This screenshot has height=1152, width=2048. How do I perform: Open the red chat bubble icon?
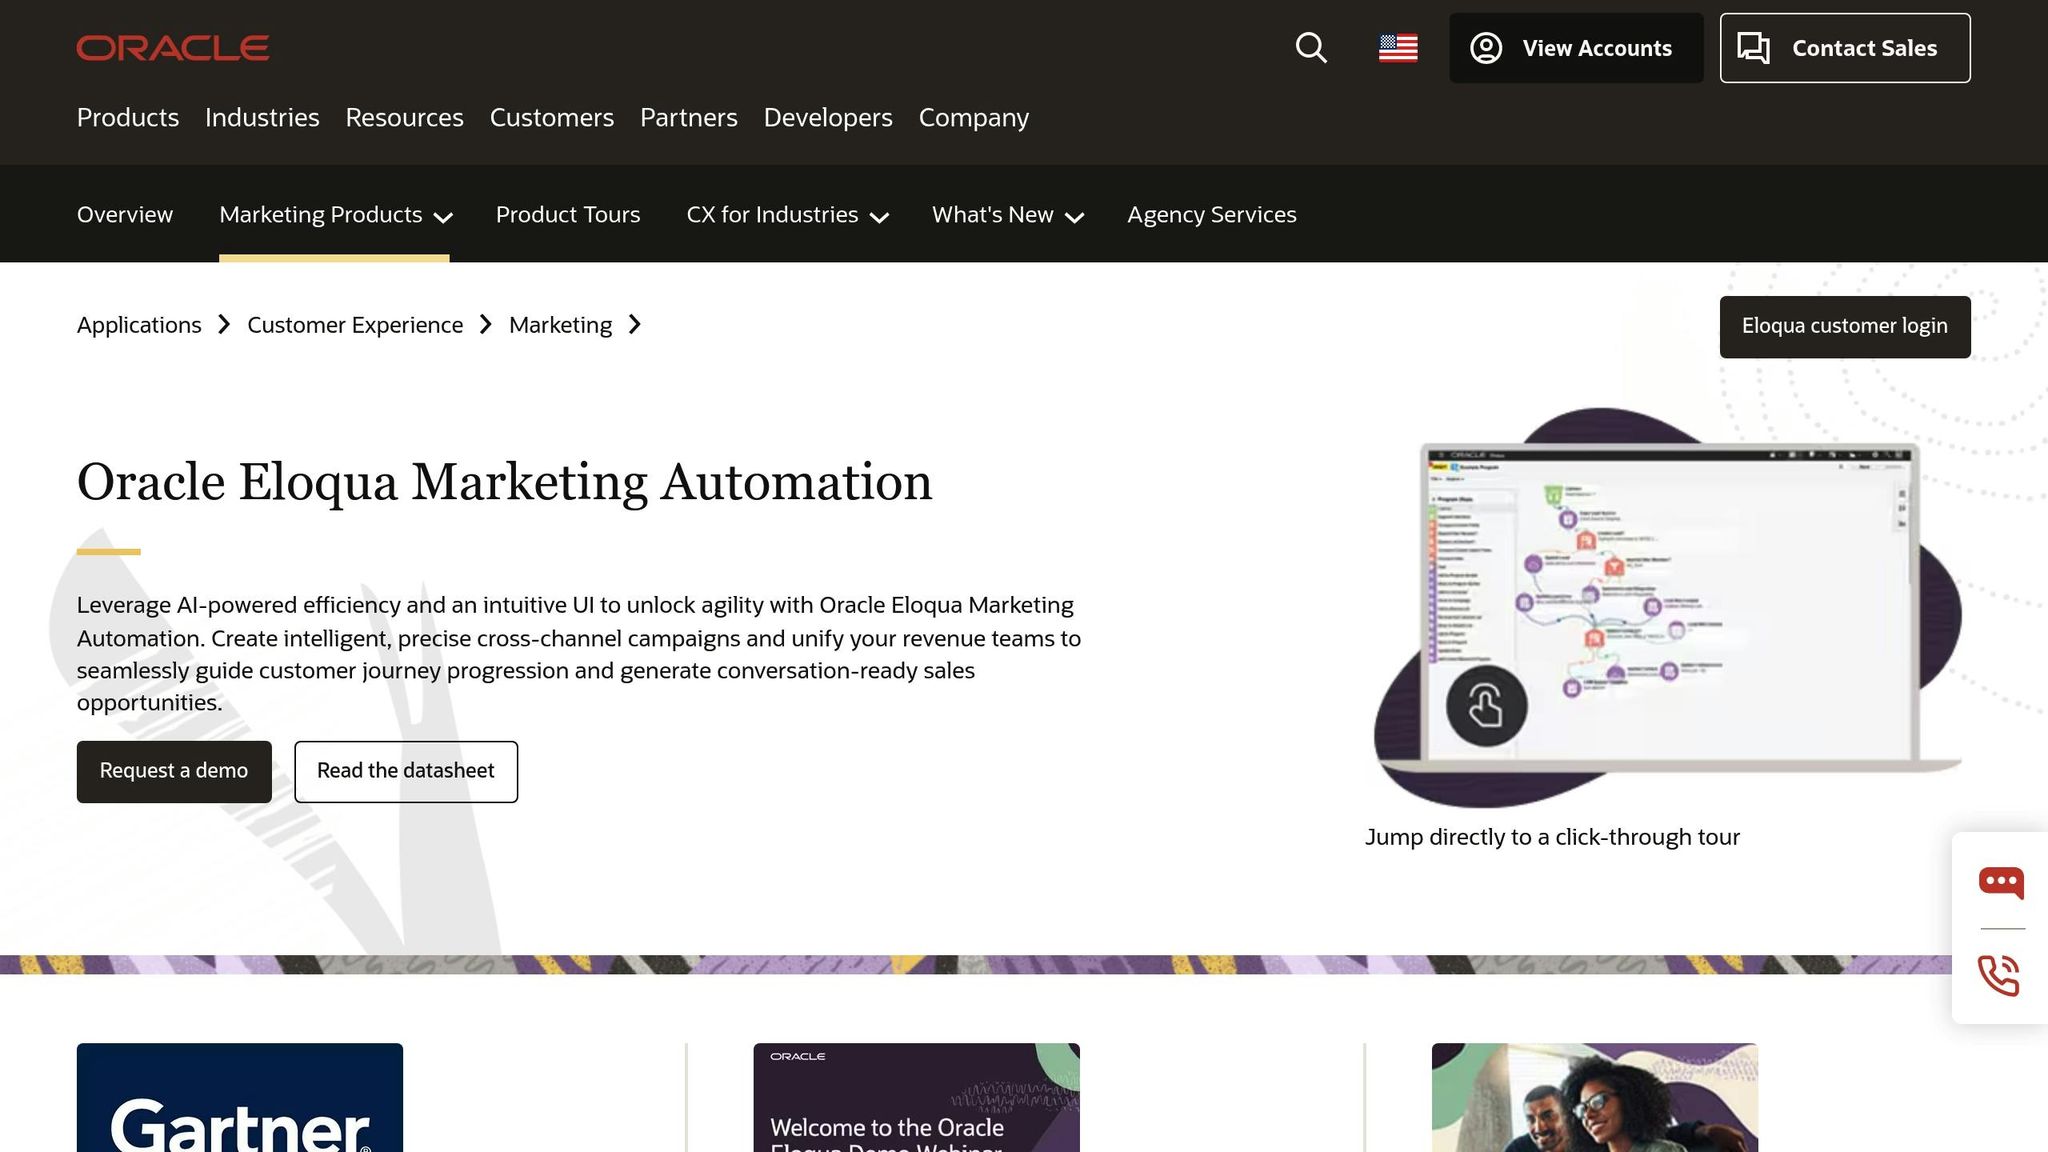coord(2001,882)
